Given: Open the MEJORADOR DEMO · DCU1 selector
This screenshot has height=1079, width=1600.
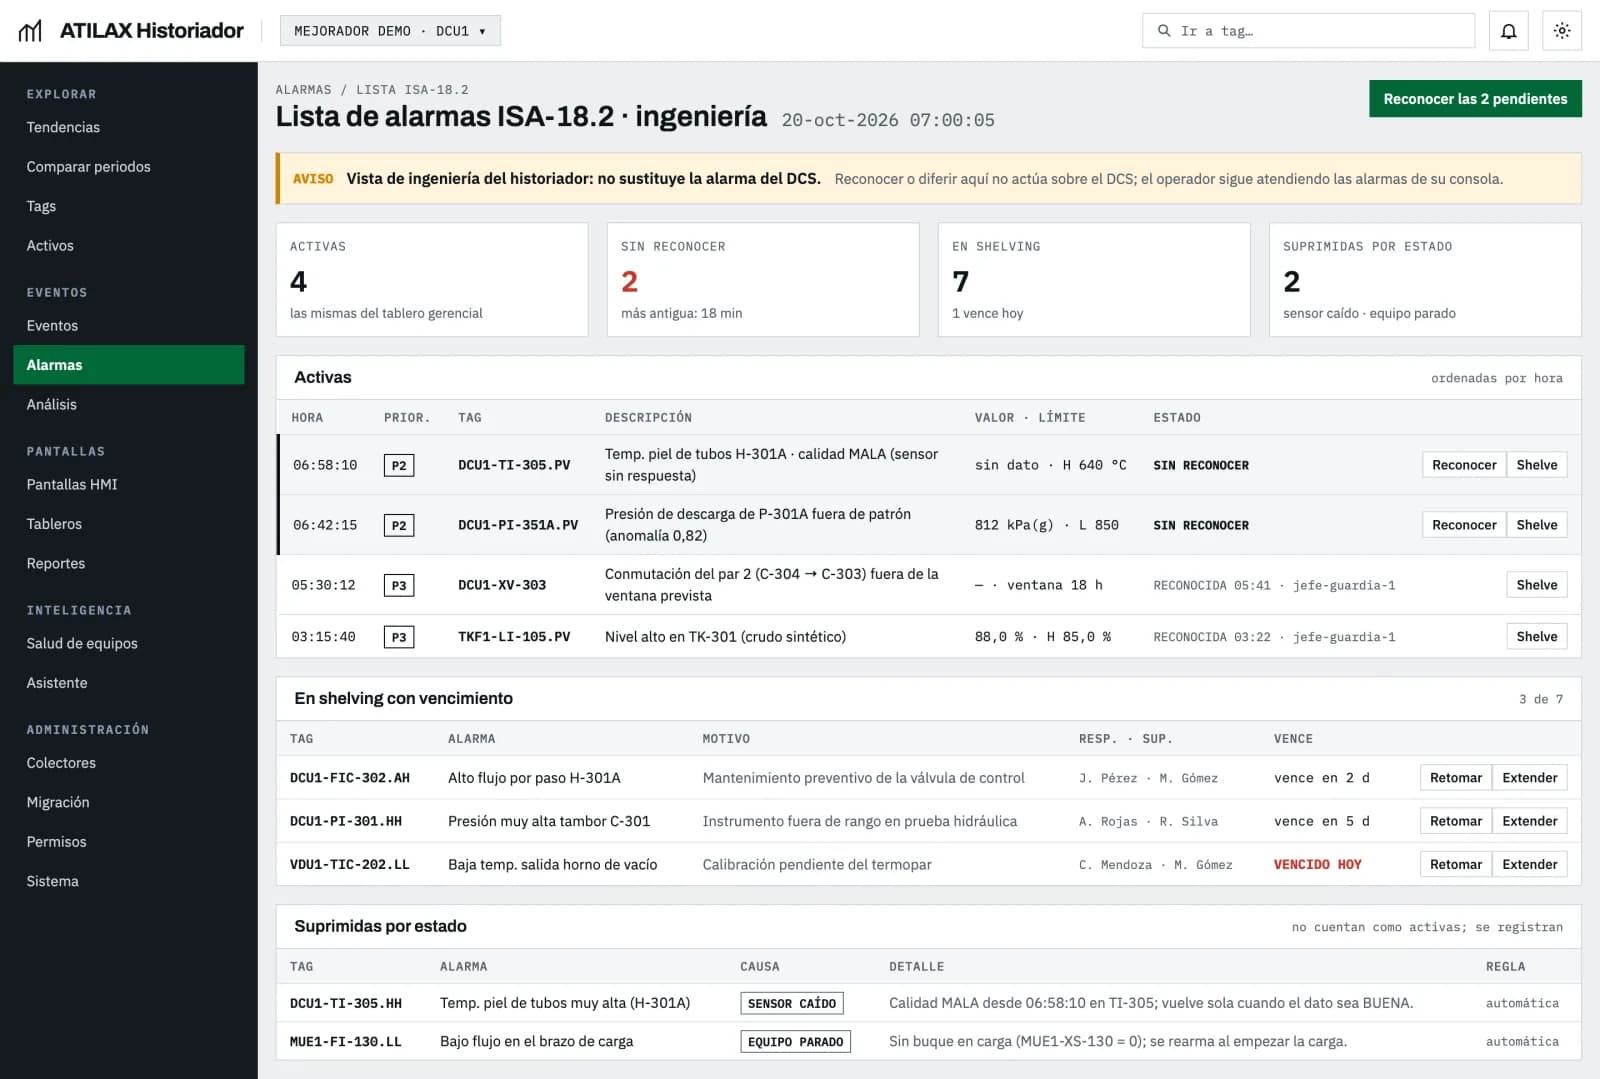Looking at the screenshot, I should tap(390, 31).
